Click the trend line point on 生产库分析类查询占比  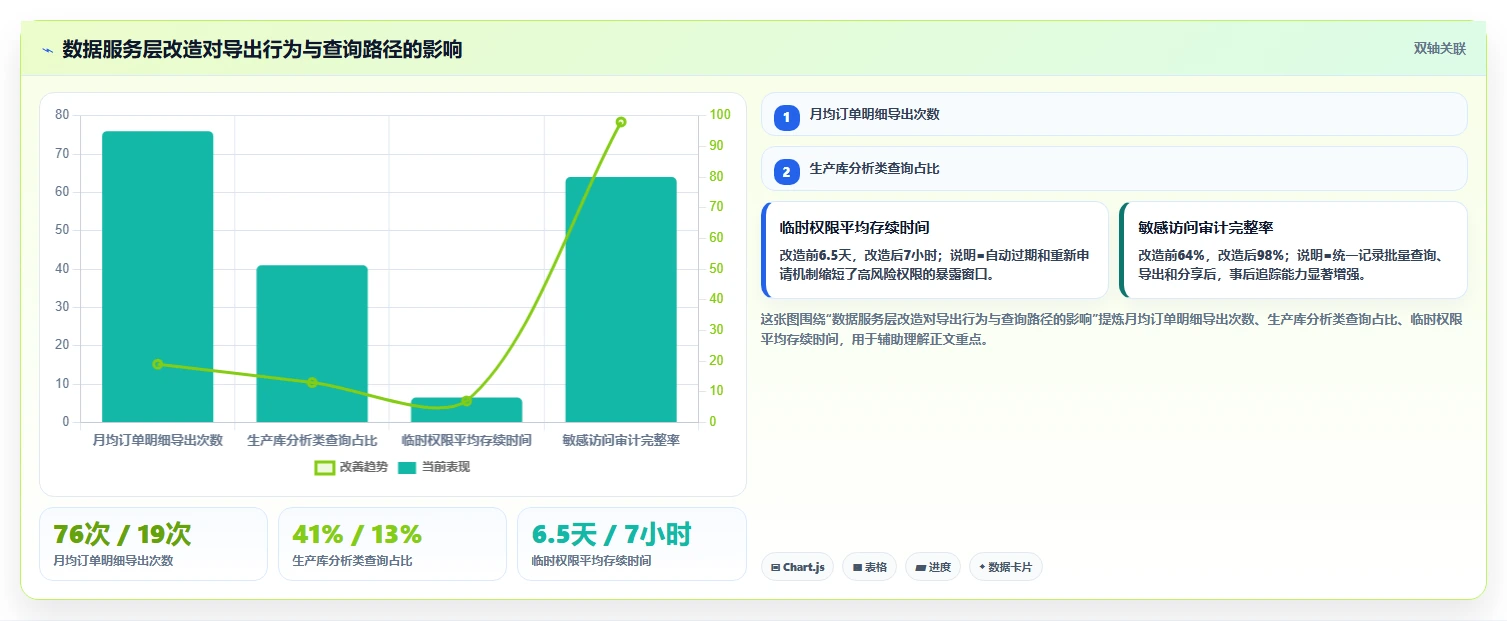click(x=312, y=383)
